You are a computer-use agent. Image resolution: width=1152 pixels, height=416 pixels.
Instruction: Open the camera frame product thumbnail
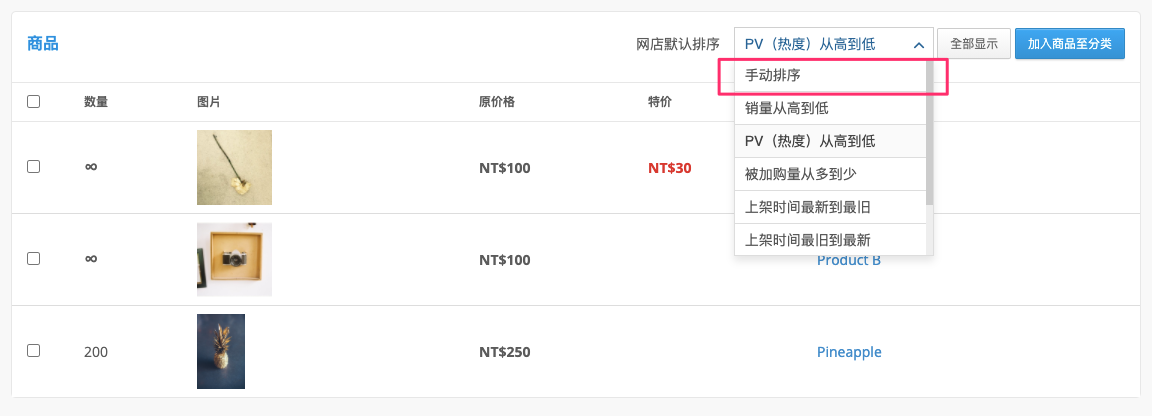pyautogui.click(x=234, y=259)
